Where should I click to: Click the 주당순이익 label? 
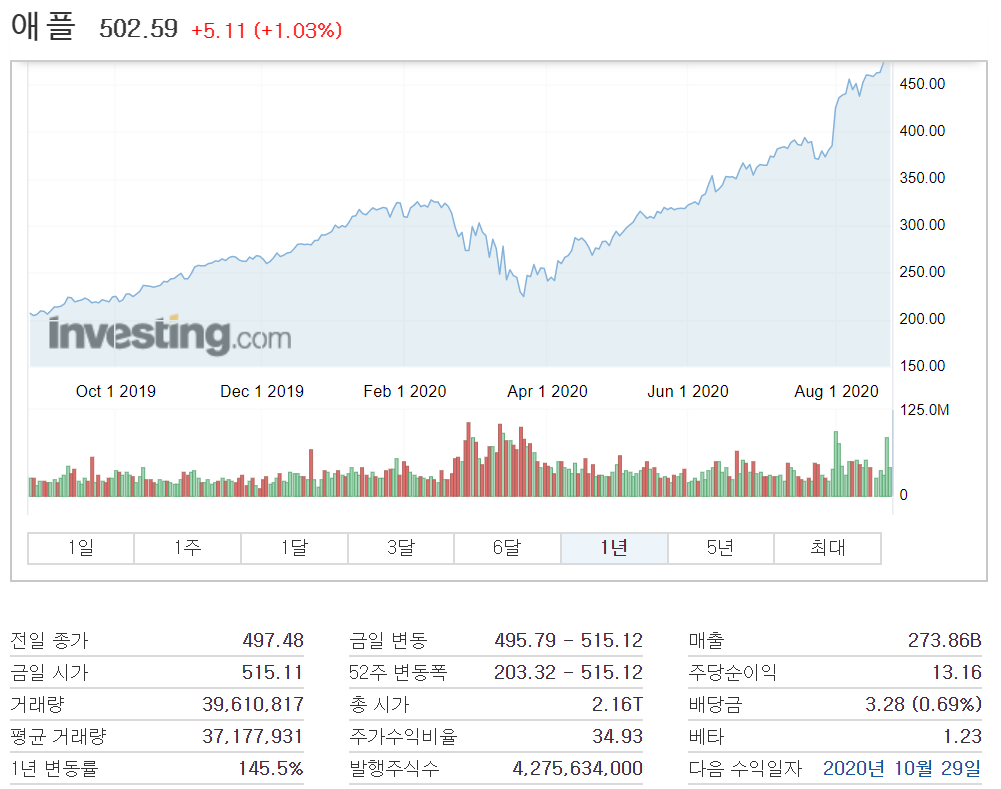coord(732,672)
